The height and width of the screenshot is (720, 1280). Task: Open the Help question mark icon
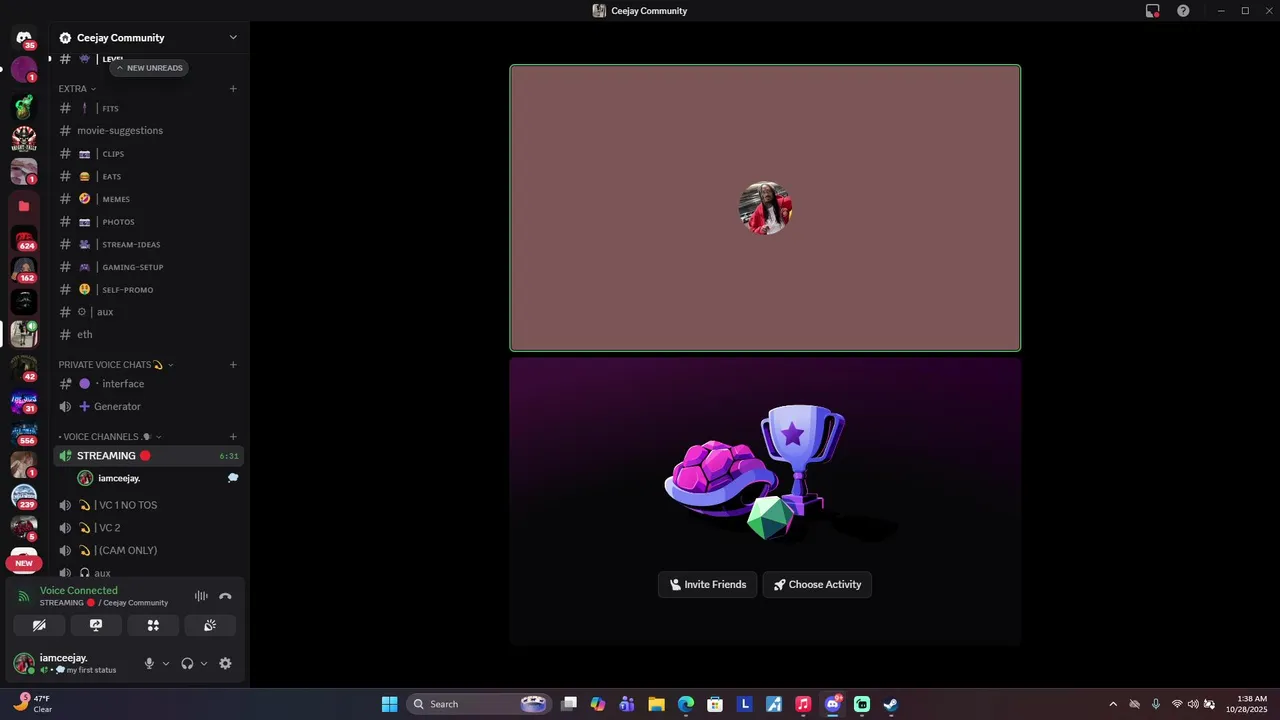click(x=1183, y=11)
